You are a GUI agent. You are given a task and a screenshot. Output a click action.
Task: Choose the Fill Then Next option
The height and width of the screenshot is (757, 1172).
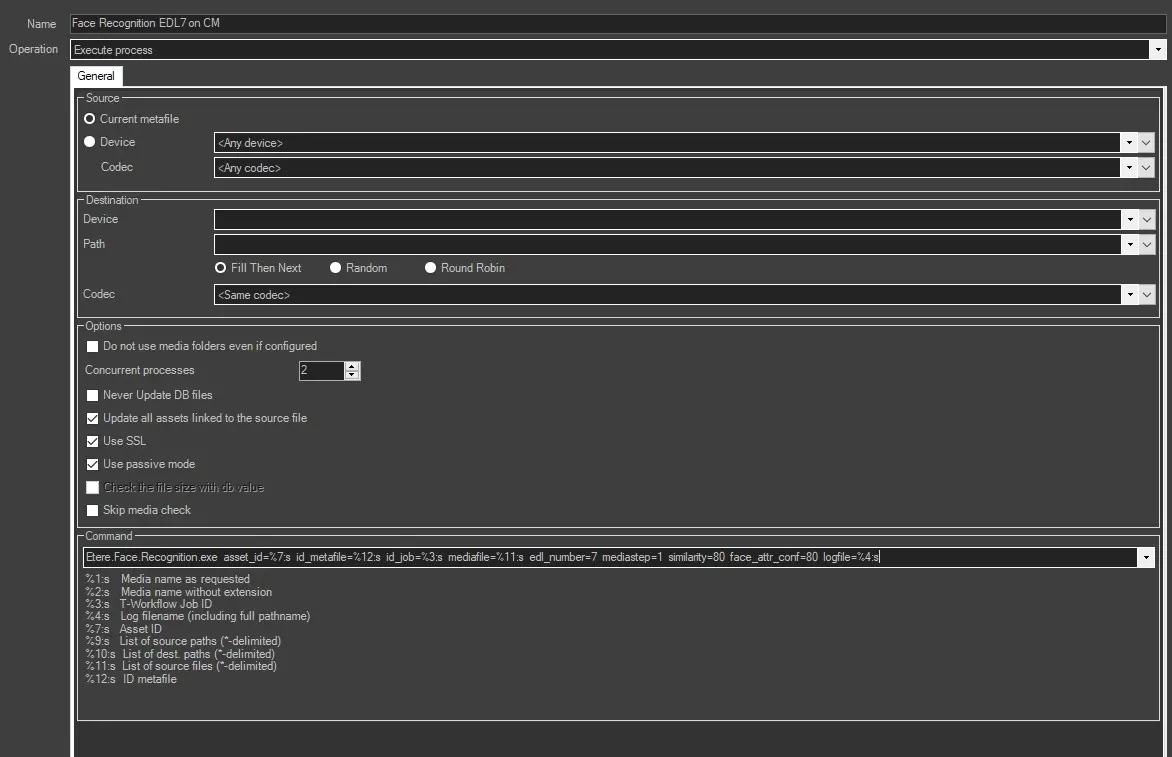point(221,268)
